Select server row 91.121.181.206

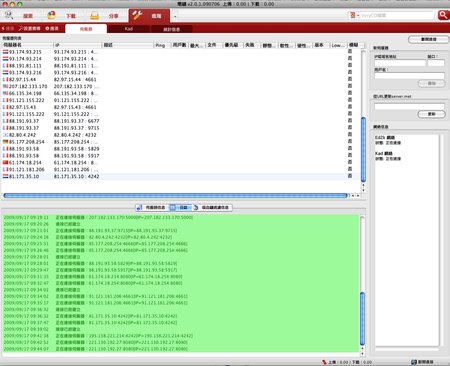point(181,170)
